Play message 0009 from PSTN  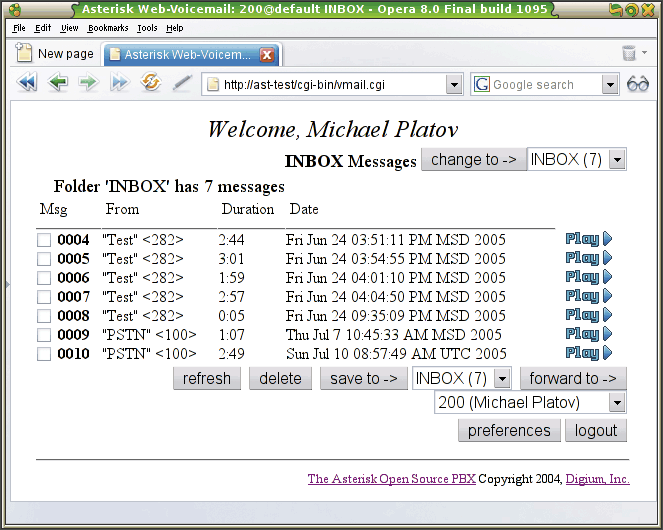(x=588, y=334)
